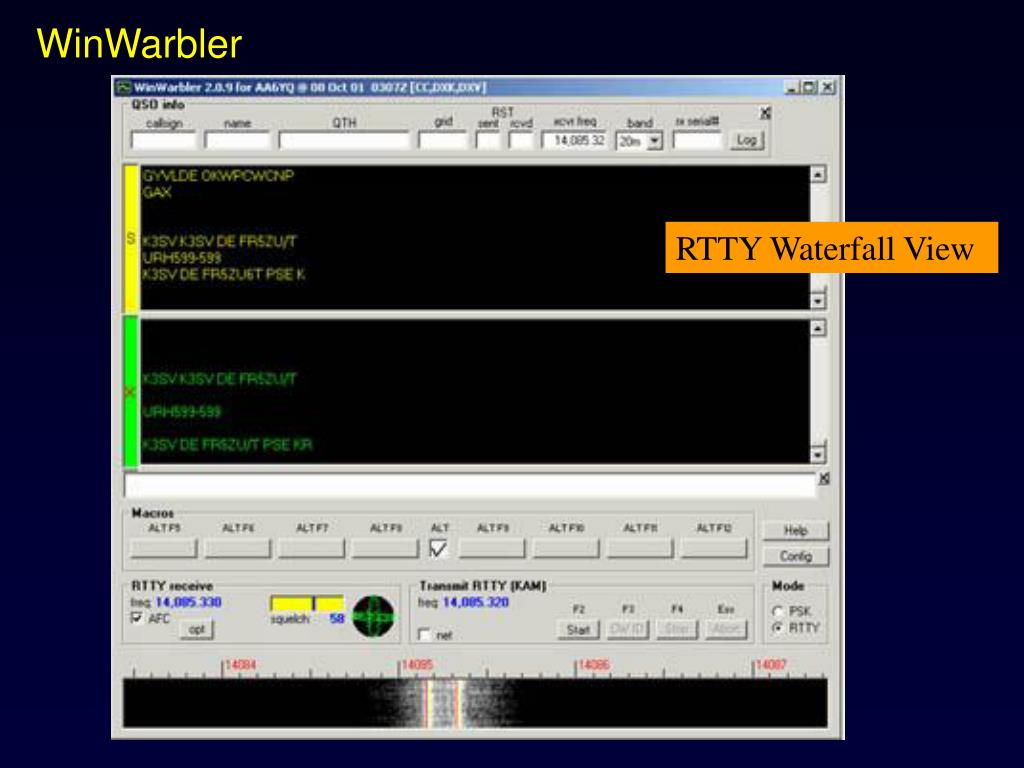1024x768 pixels.
Task: Open the band dropdown showing 20m
Action: click(x=655, y=141)
